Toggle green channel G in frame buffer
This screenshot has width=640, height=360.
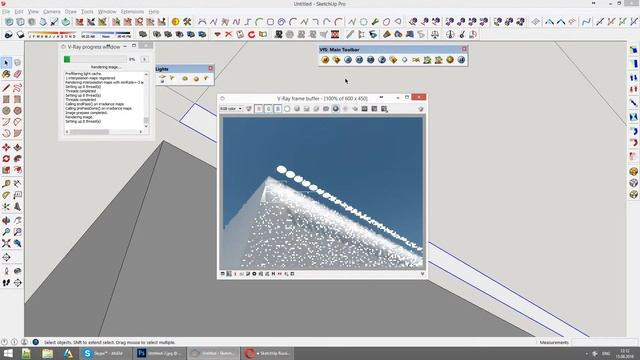(268, 109)
